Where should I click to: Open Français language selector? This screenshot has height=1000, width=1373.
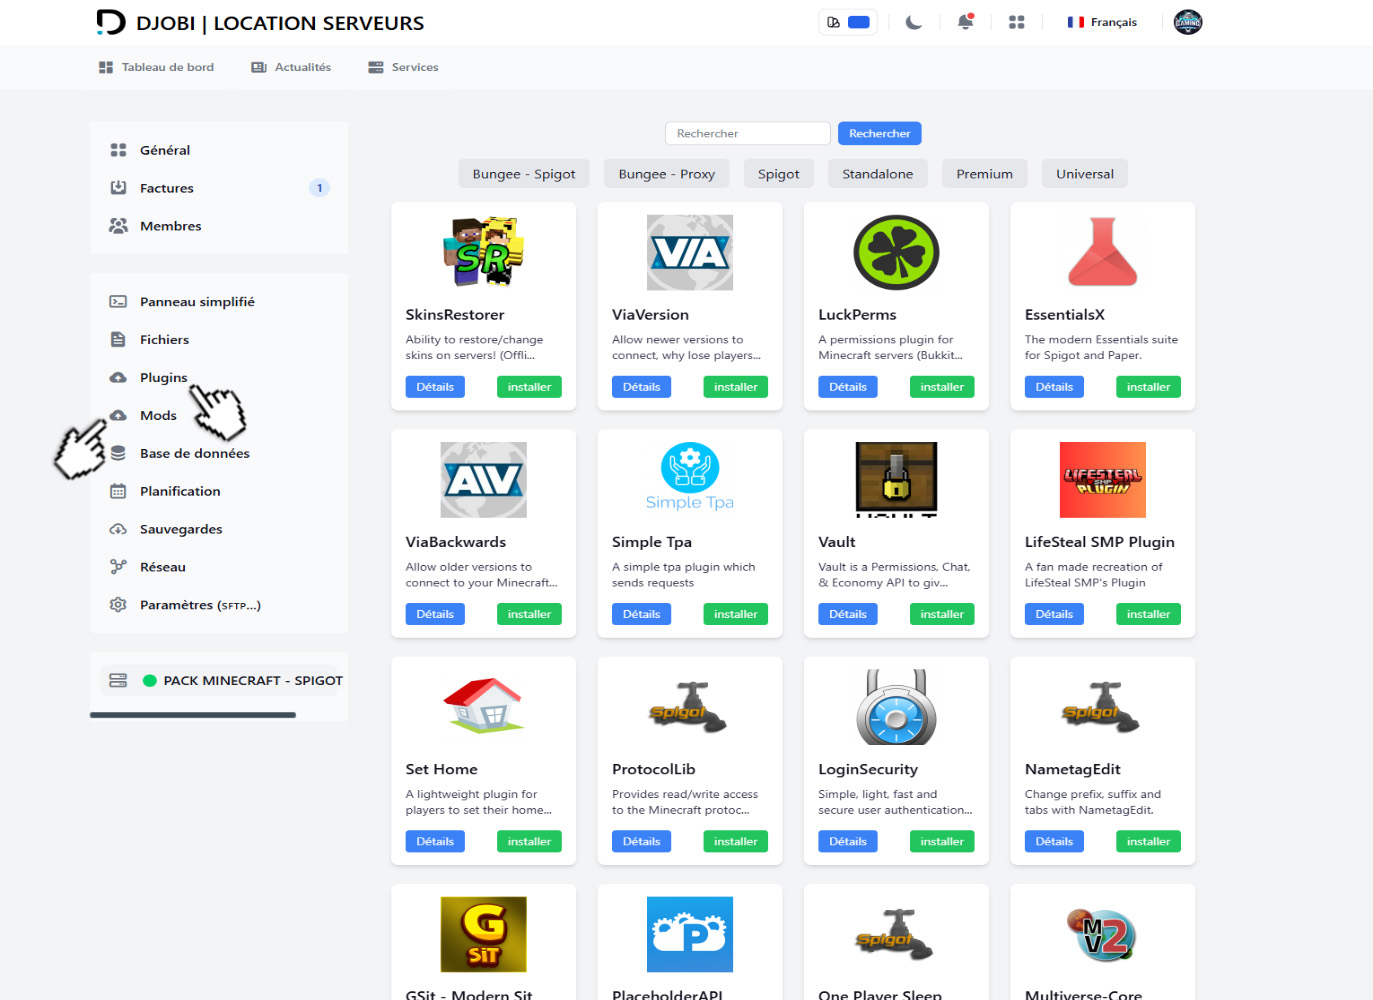1102,22
